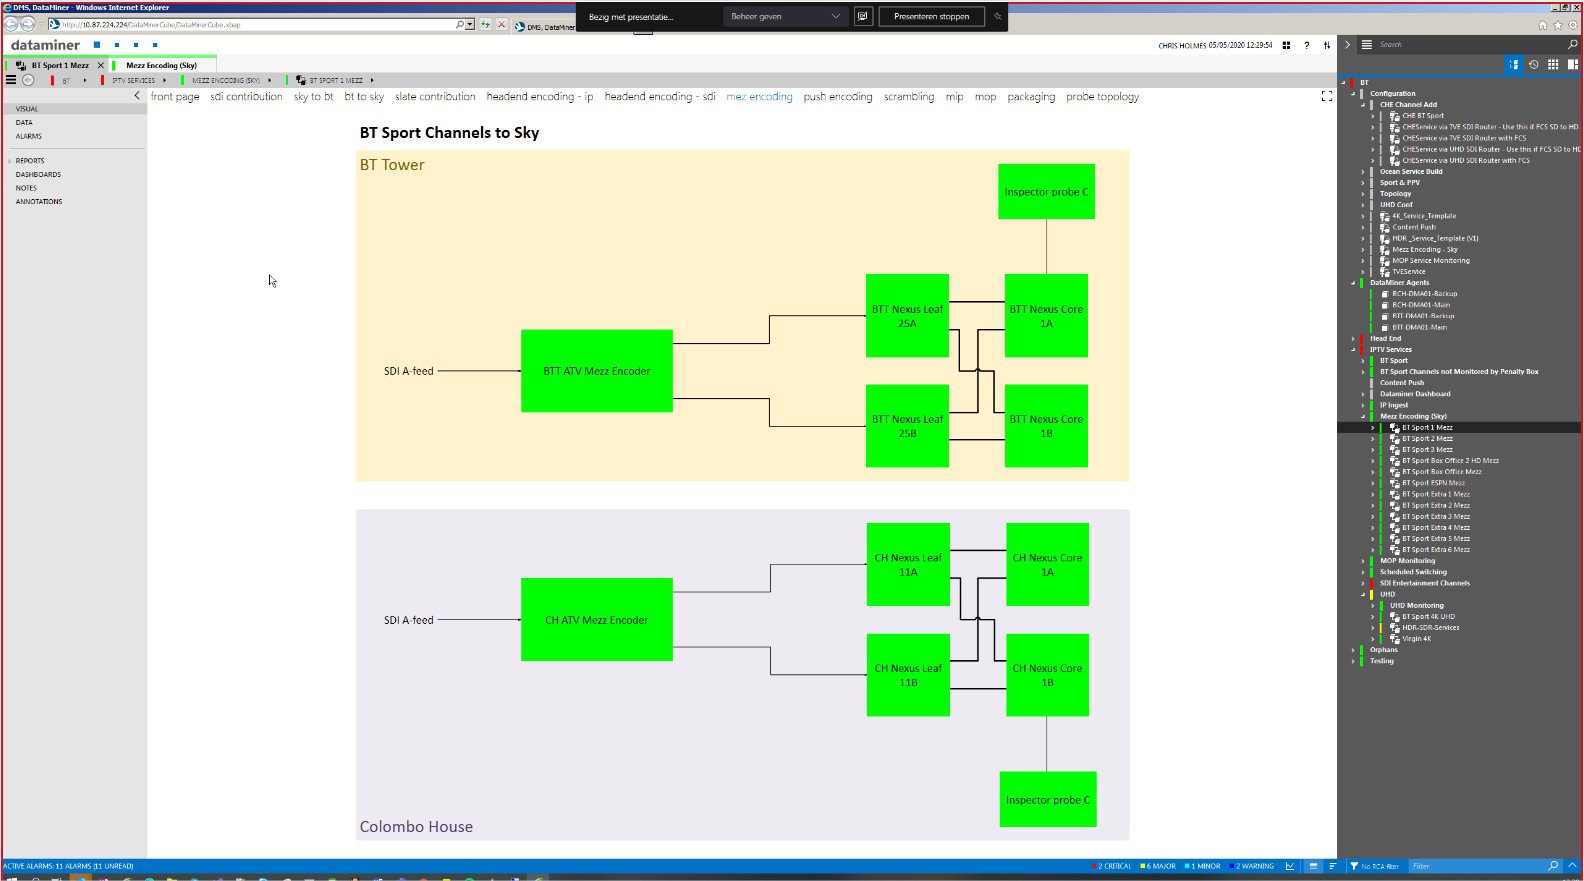Viewport: 1584px width, 881px height.
Task: Collapse the Configuration tree node
Action: 1353,94
